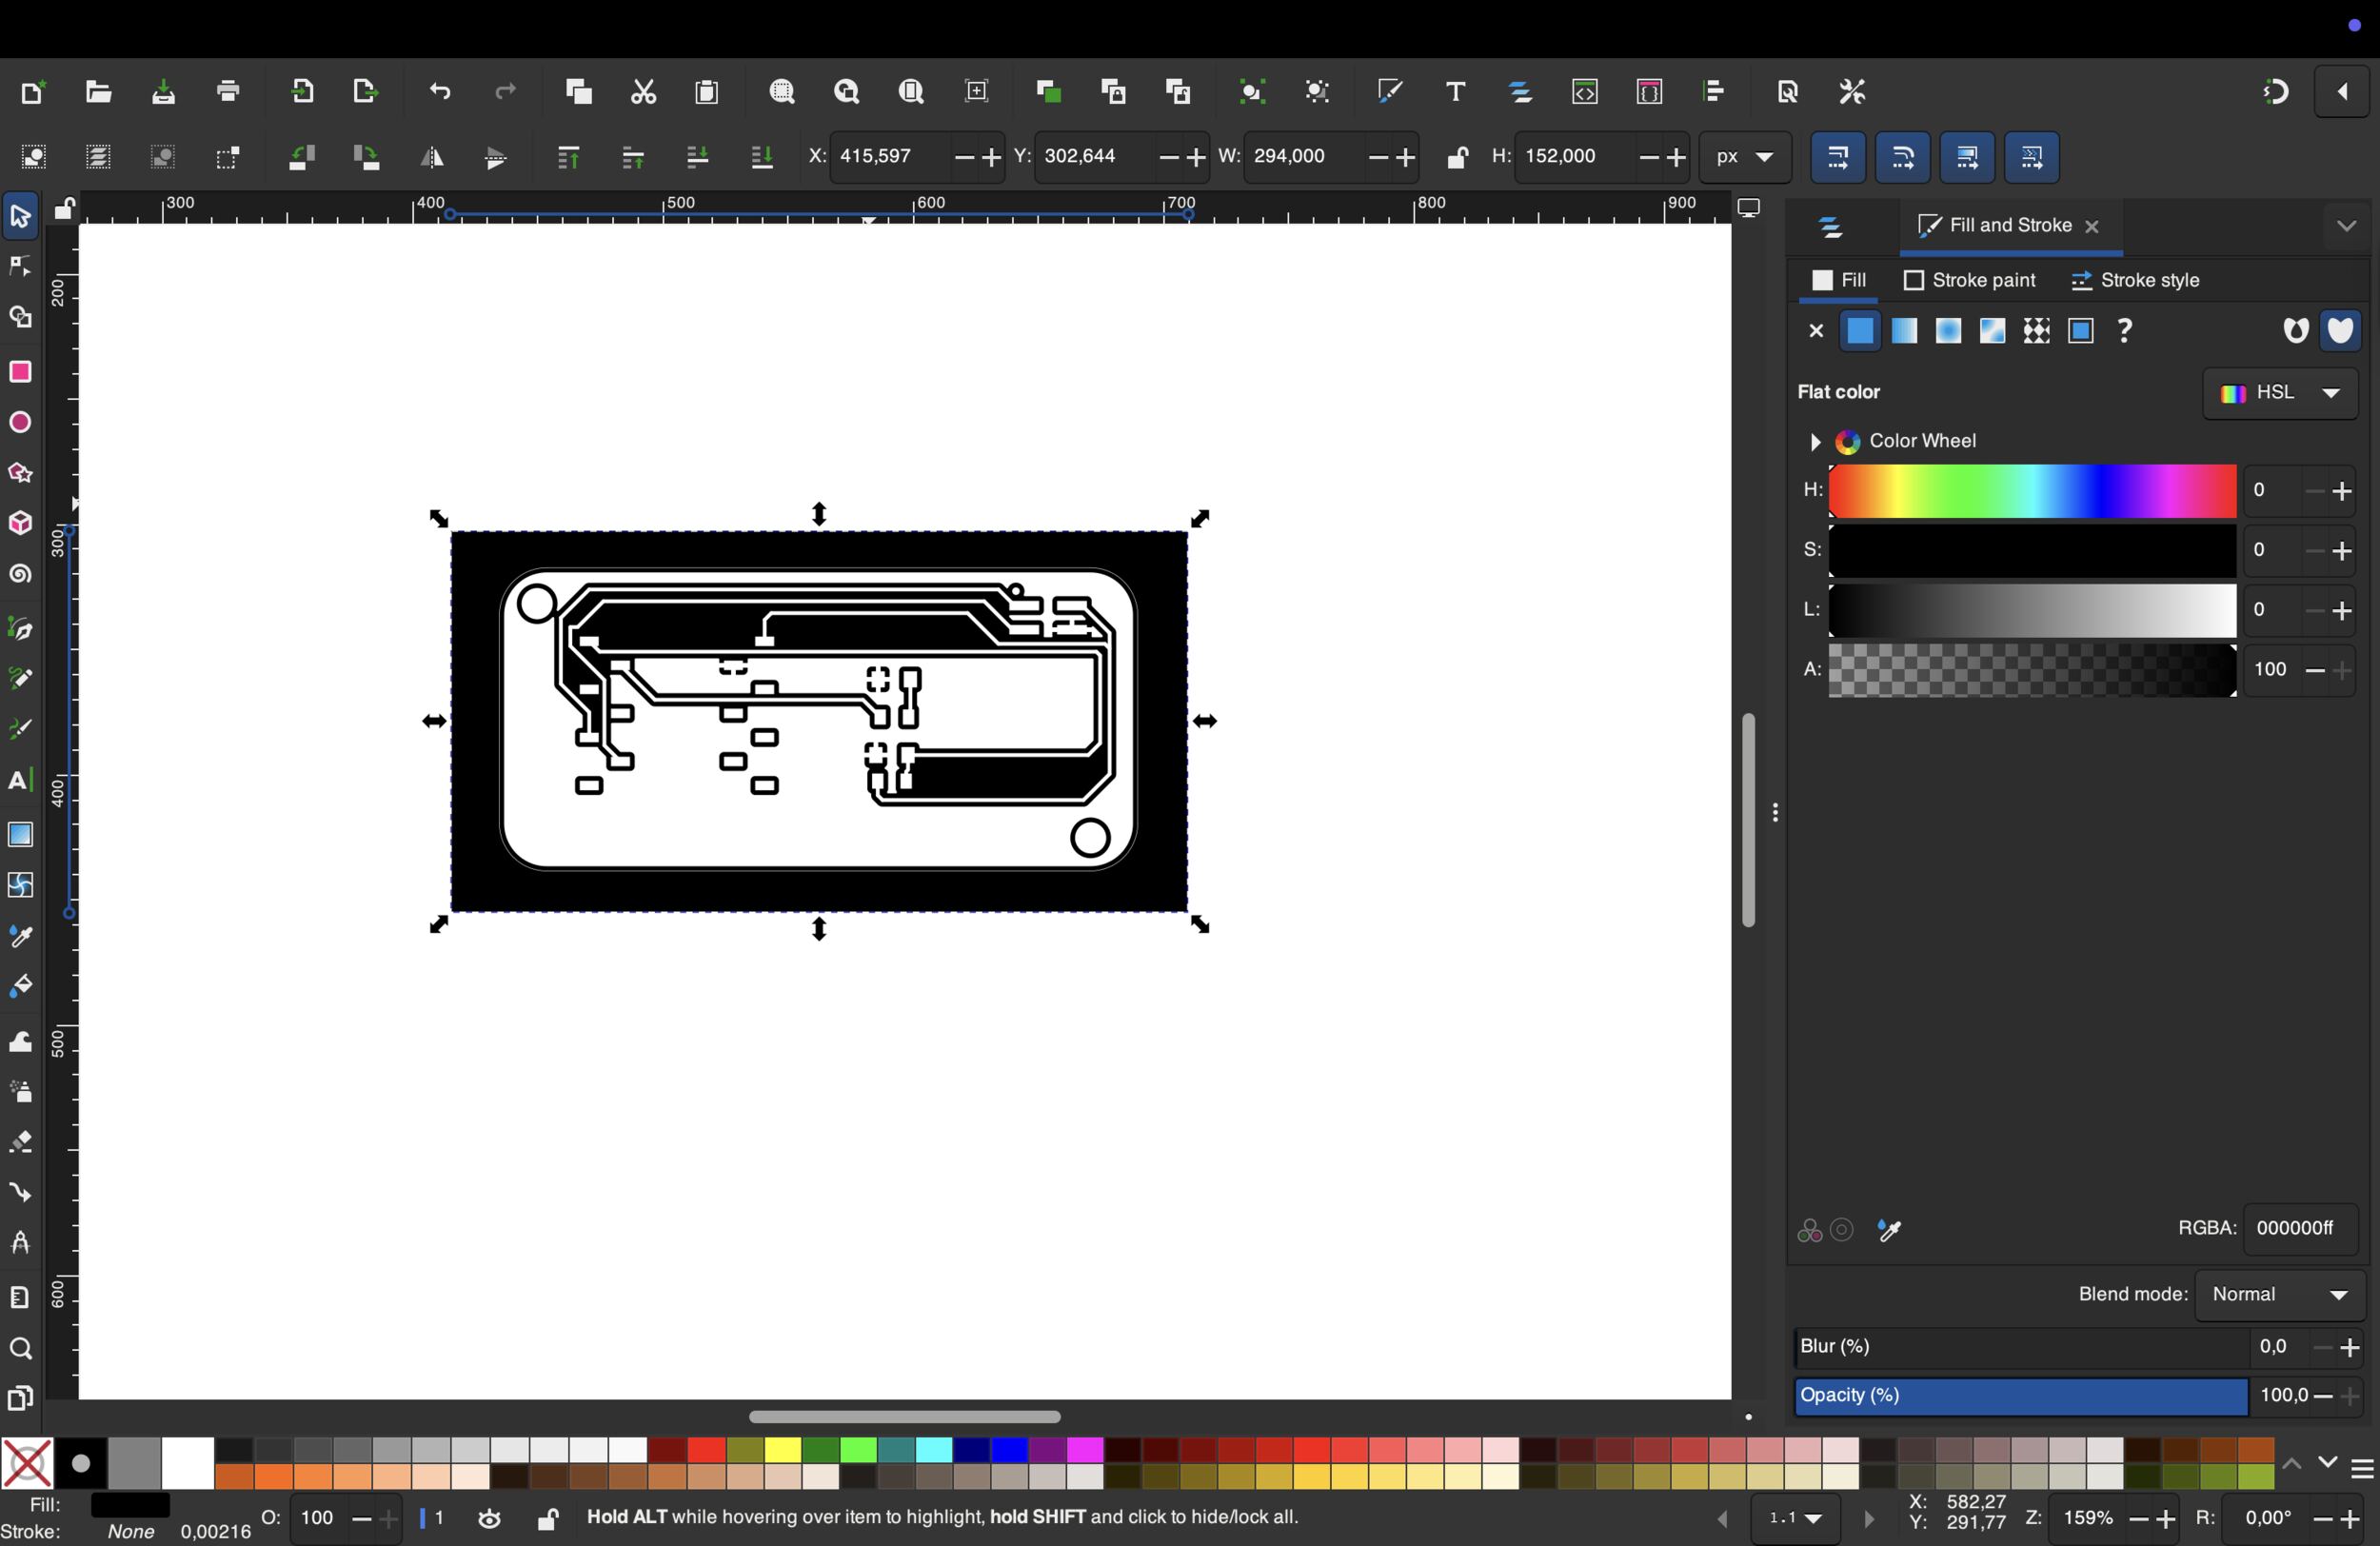Toggle scale stroke width with object

(x=1838, y=158)
